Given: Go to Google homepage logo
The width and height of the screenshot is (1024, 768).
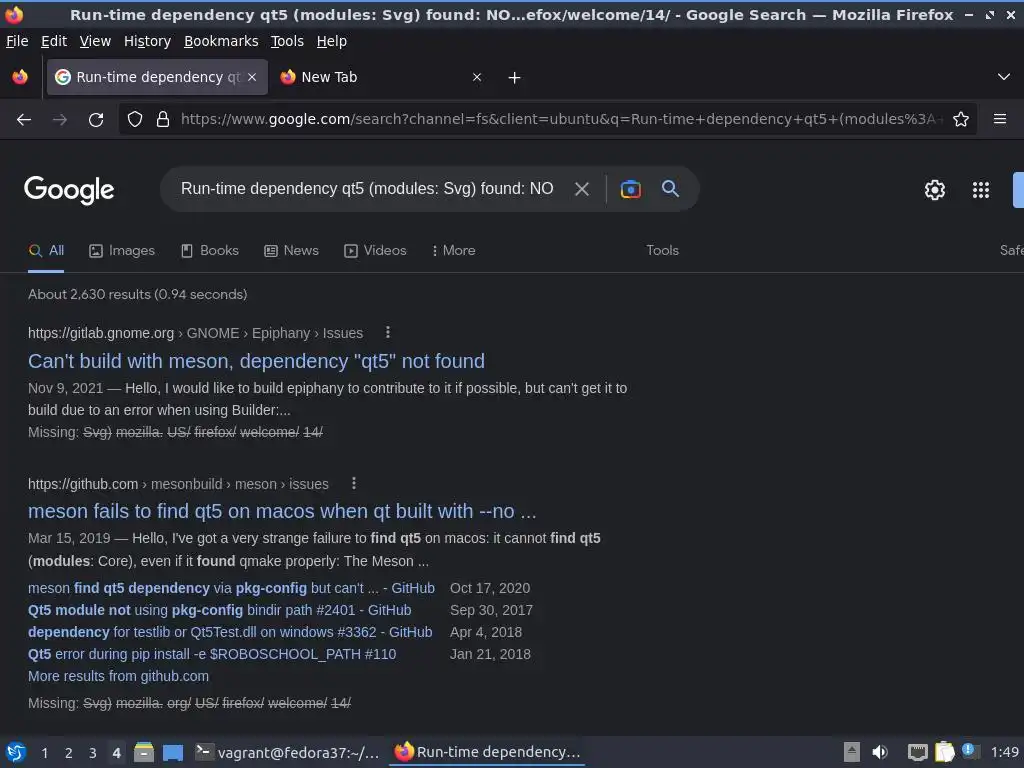Looking at the screenshot, I should [x=69, y=190].
